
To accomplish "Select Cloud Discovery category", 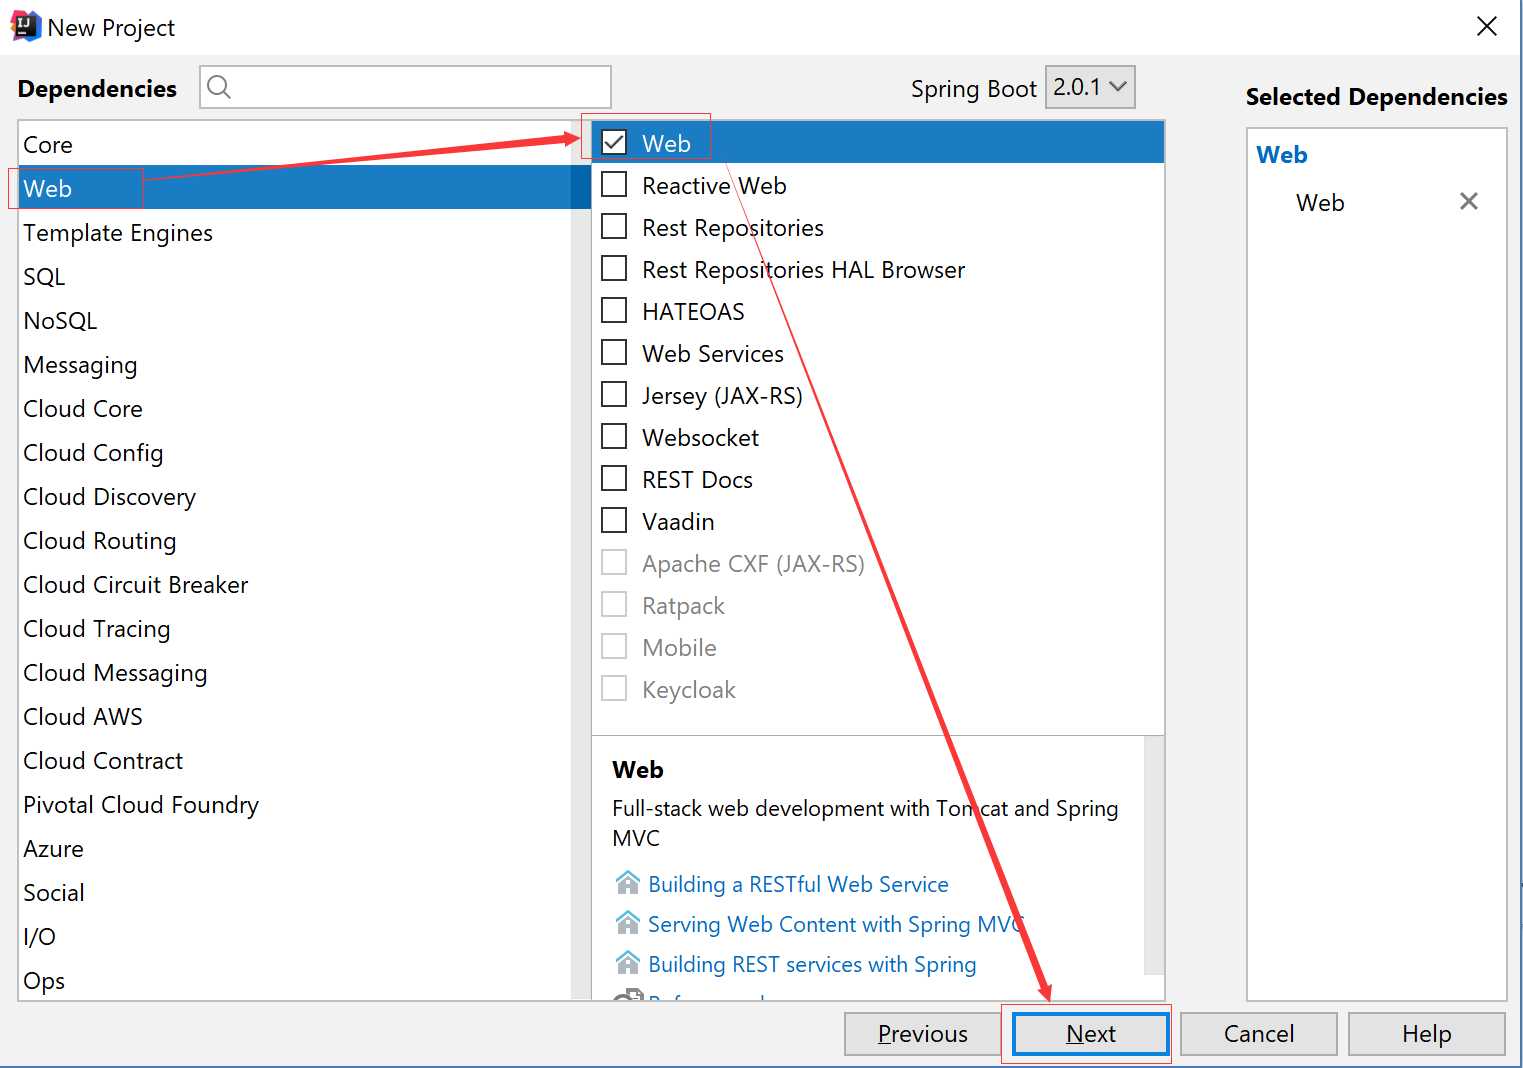I will pos(295,497).
